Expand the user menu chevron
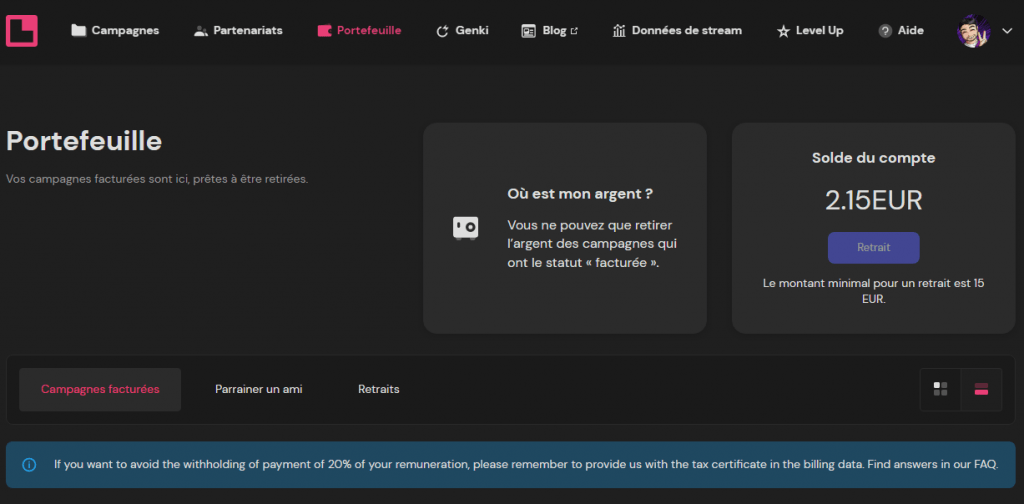 [x=1006, y=31]
